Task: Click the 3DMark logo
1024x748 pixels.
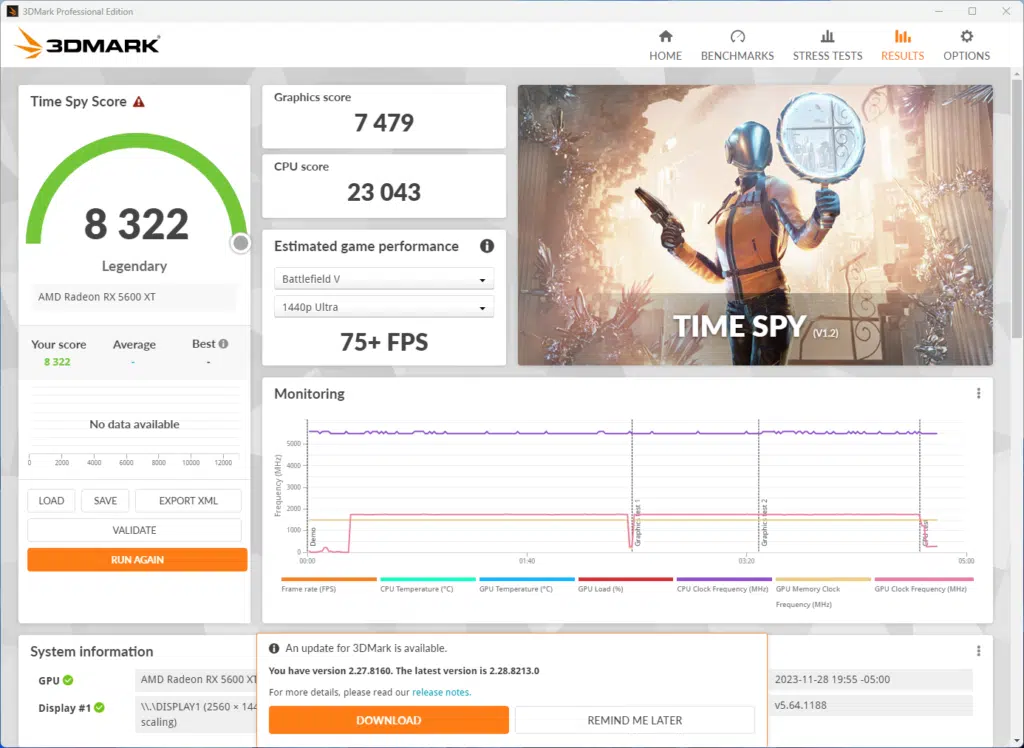Action: tap(87, 44)
